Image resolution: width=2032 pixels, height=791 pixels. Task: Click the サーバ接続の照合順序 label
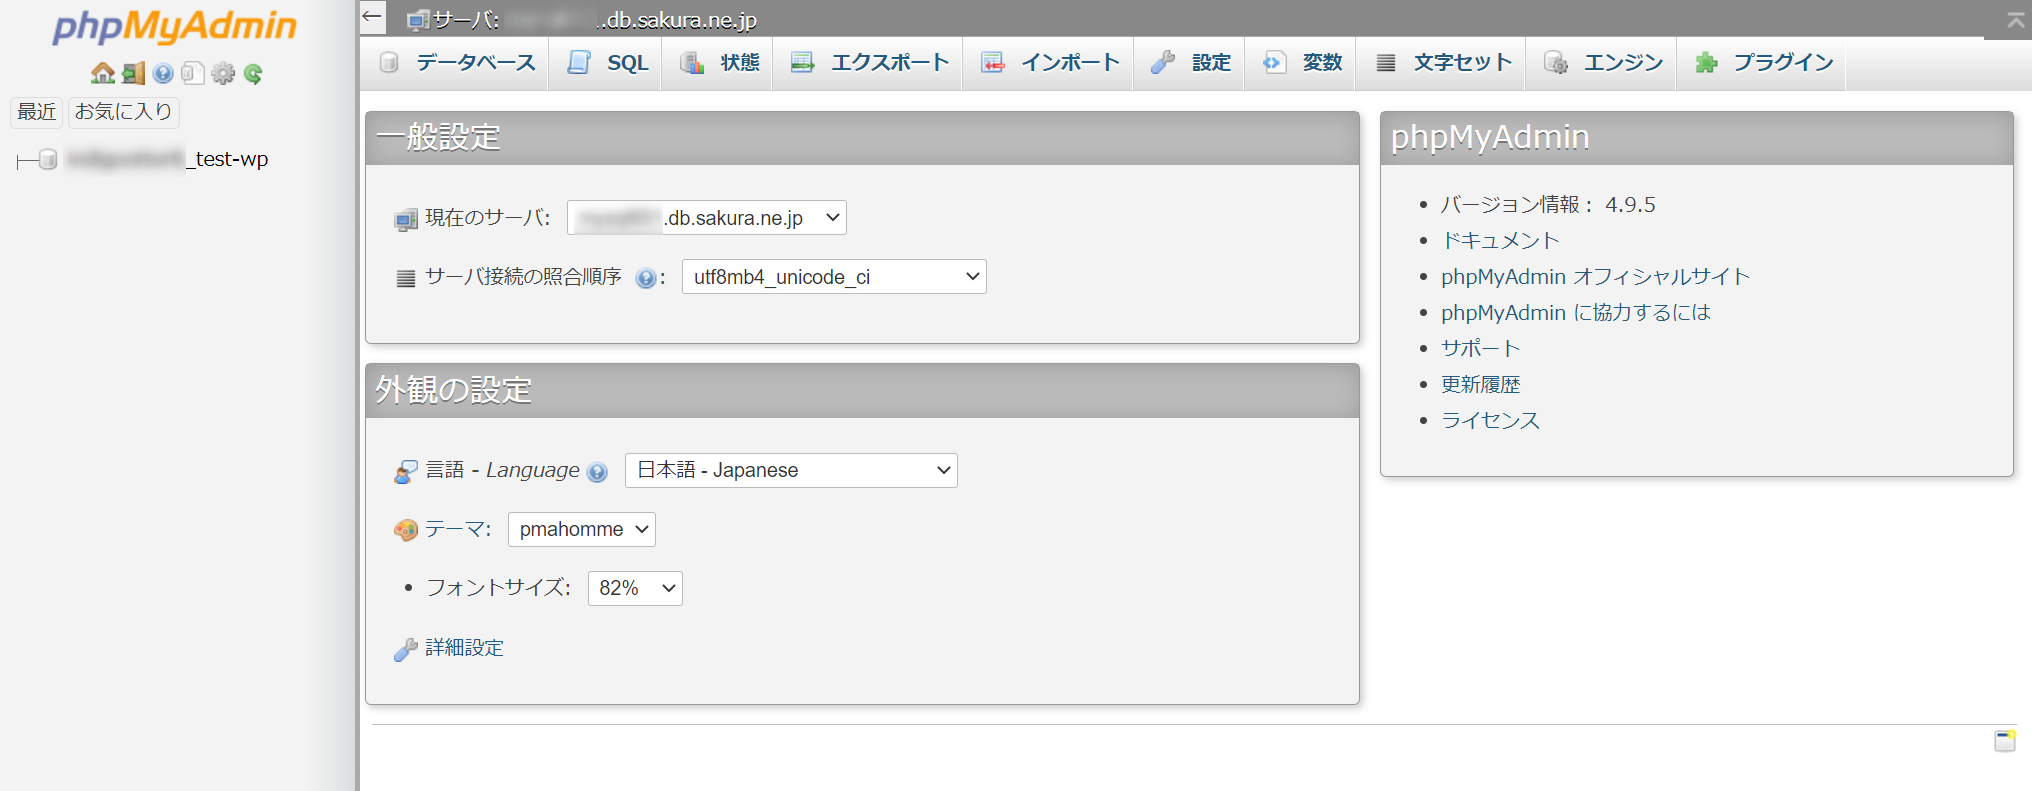point(524,277)
